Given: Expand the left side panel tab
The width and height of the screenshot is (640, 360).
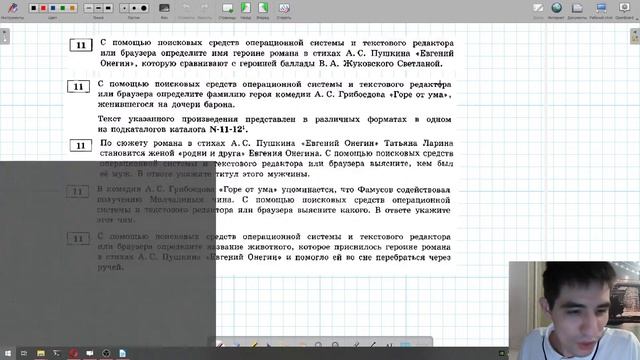Looking at the screenshot, I should (4, 36).
